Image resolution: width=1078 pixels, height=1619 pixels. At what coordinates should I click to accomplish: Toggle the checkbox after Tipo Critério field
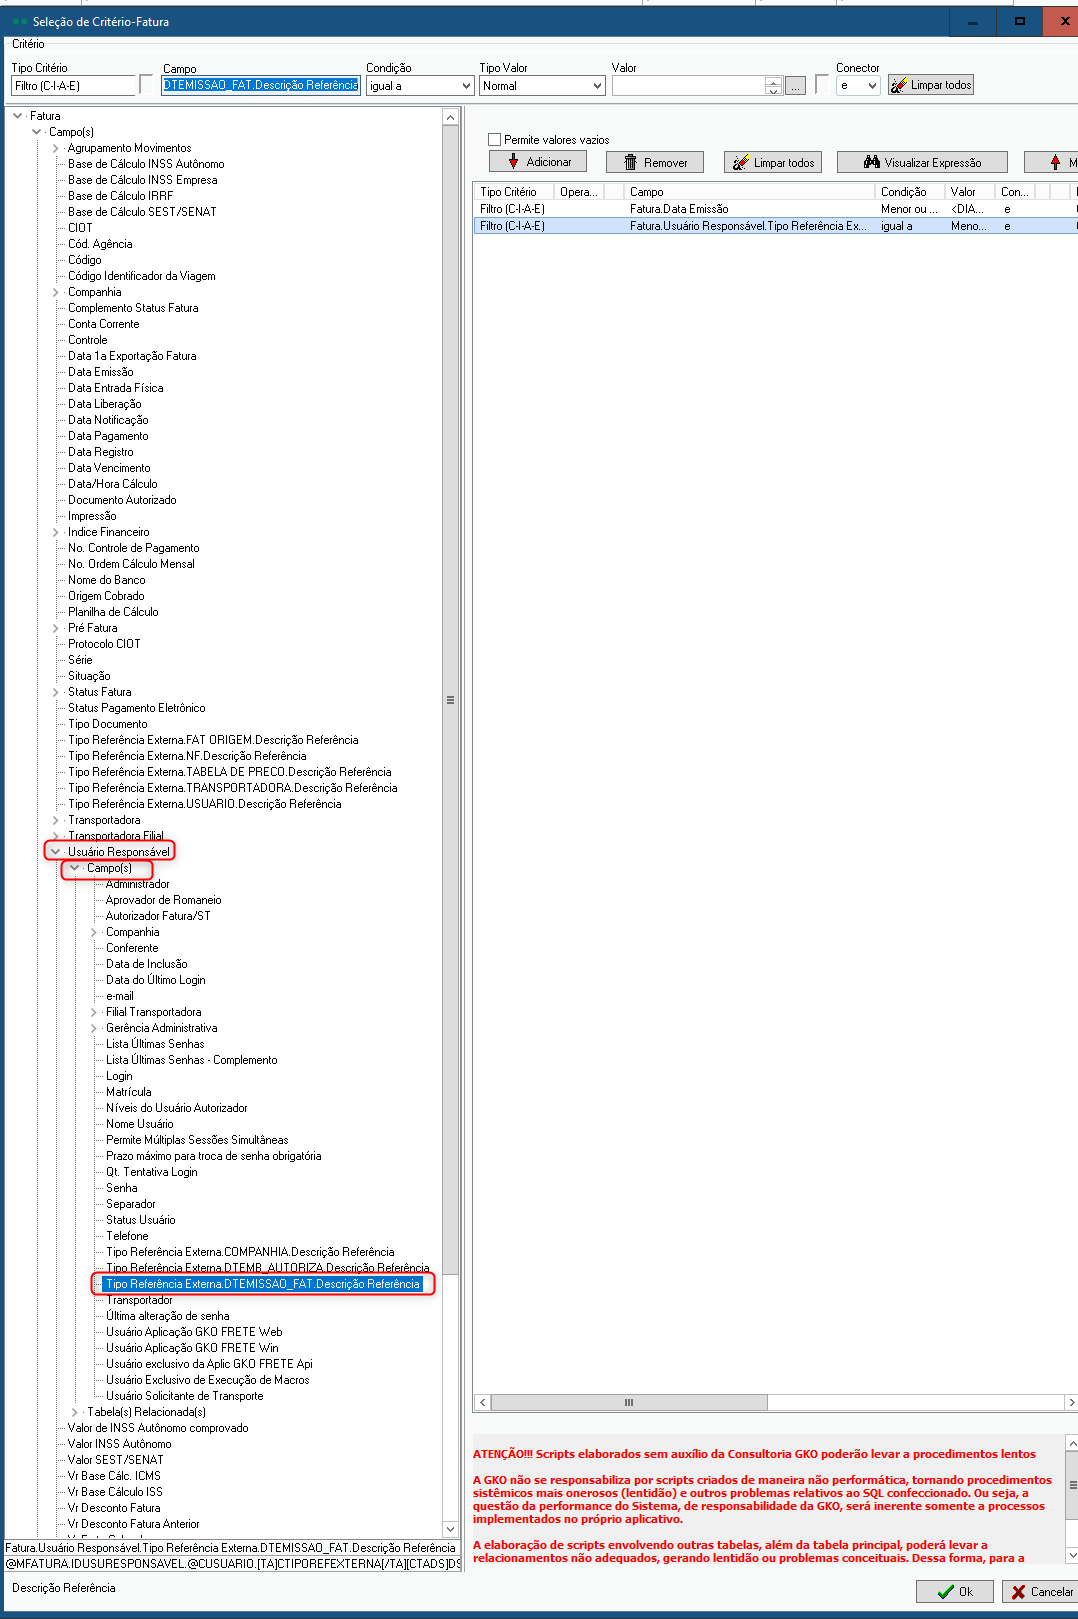coord(146,84)
